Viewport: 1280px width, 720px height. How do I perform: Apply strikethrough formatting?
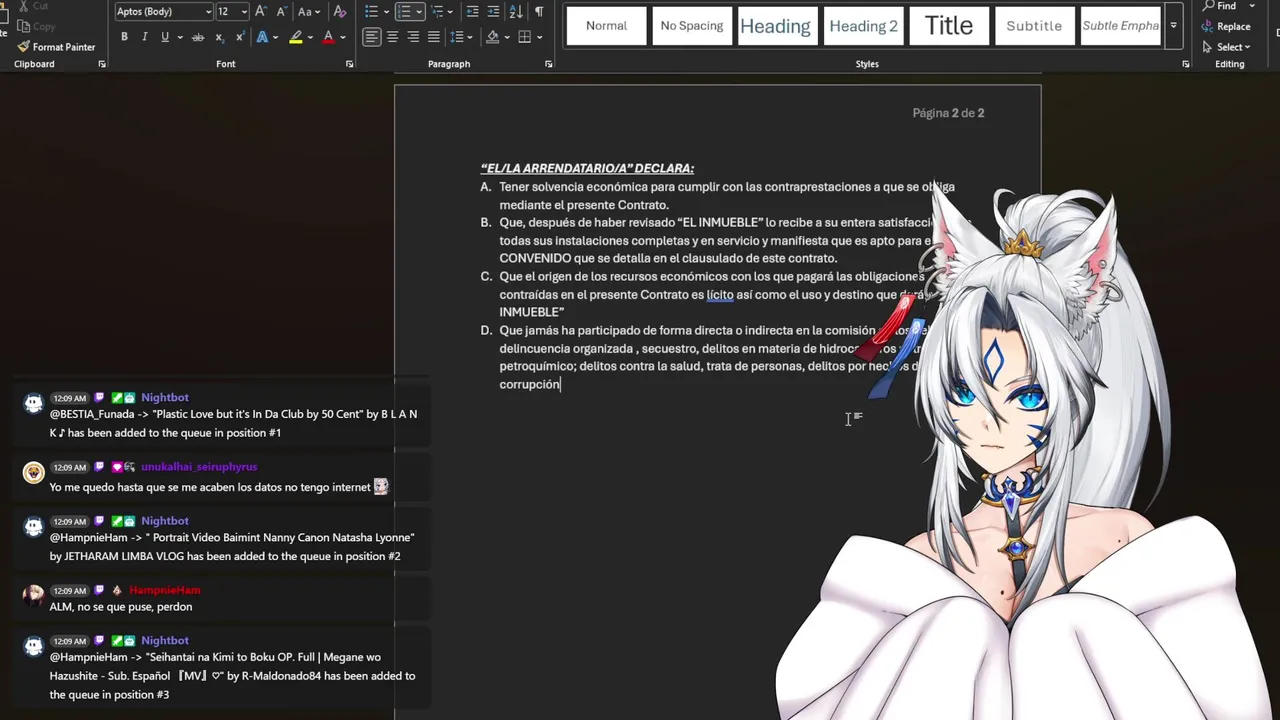[x=198, y=37]
